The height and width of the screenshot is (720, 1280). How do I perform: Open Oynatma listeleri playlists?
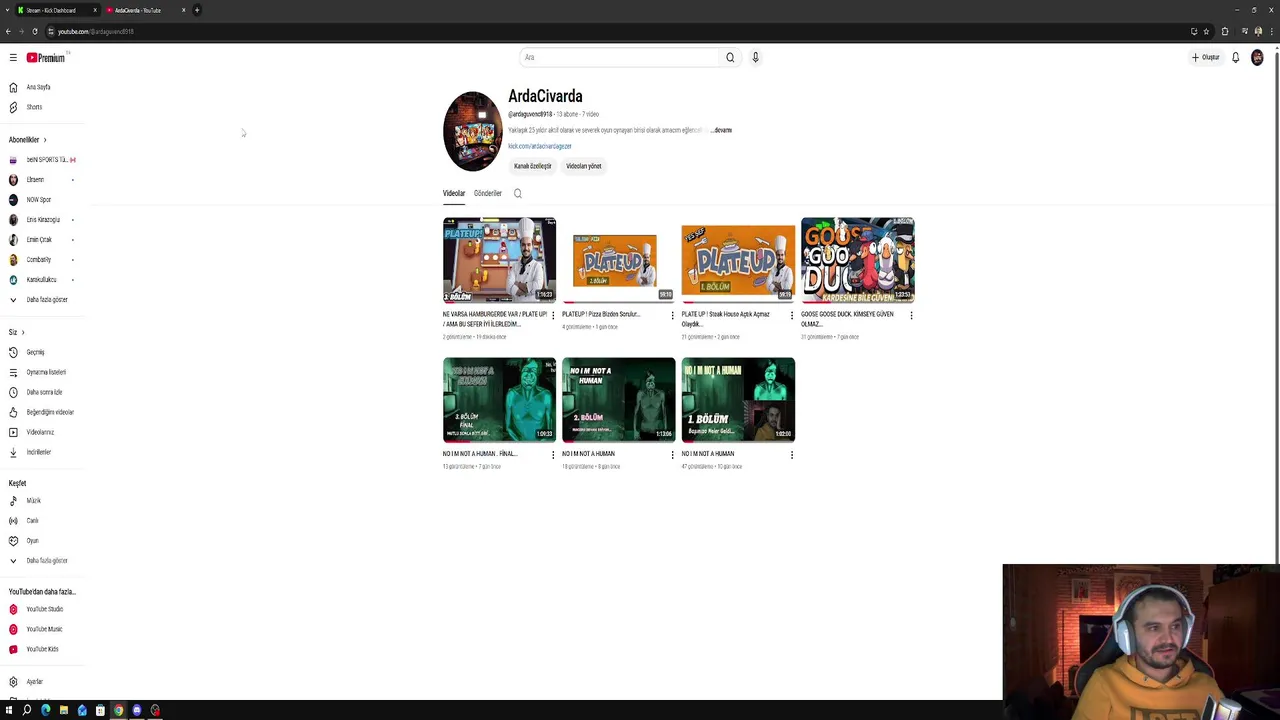pyautogui.click(x=45, y=372)
